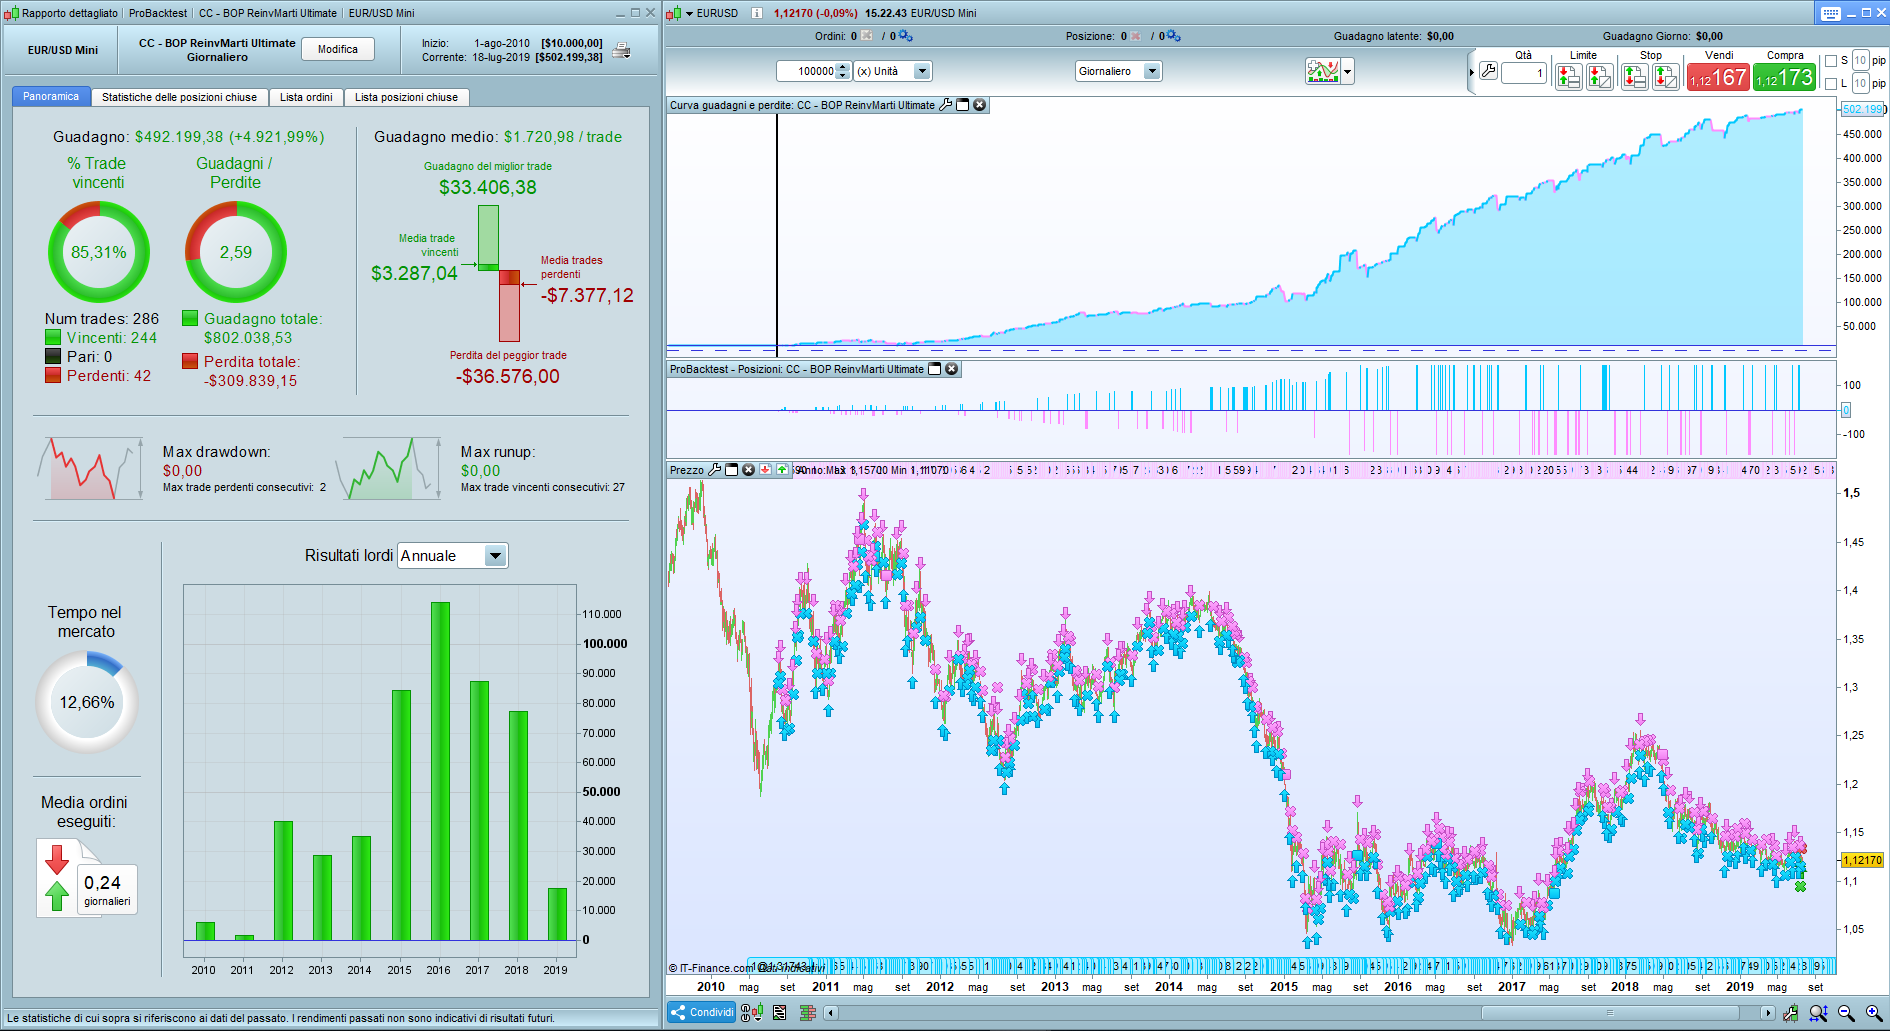Click the zoom out magnifier icon
Viewport: 1890px width, 1031px height.
pyautogui.click(x=1846, y=1013)
